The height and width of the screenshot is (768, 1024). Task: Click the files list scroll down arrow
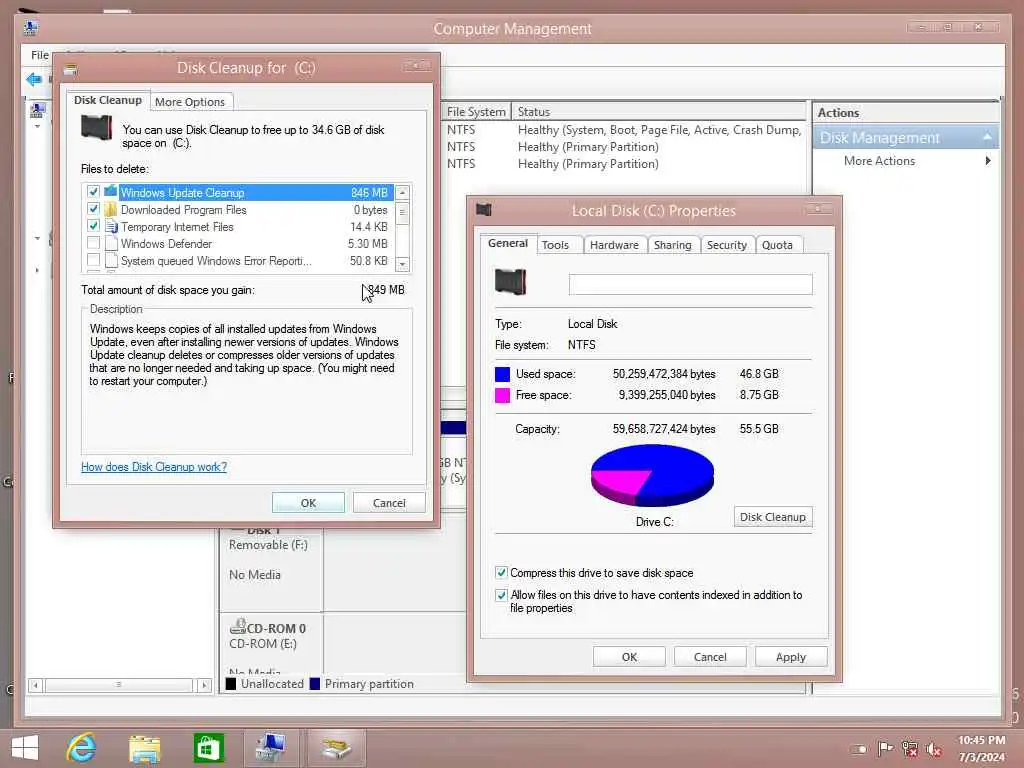402,264
